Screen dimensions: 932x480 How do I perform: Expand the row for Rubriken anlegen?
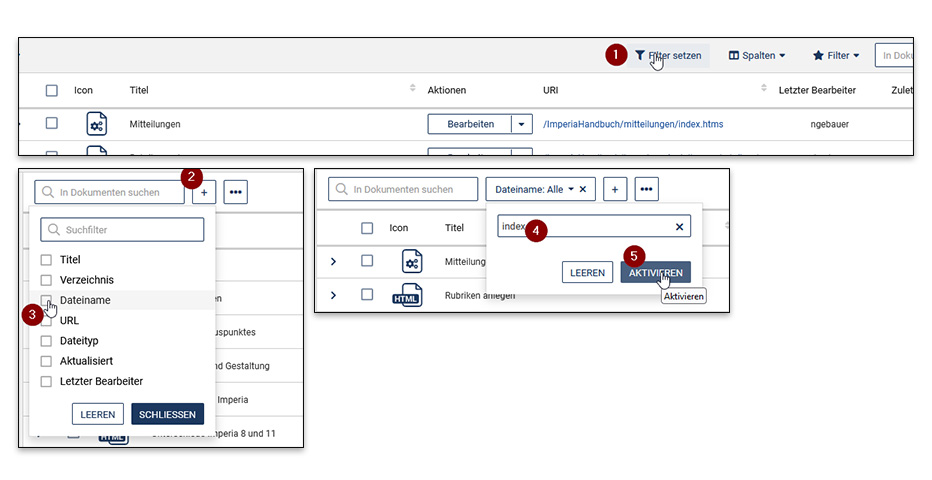click(333, 295)
